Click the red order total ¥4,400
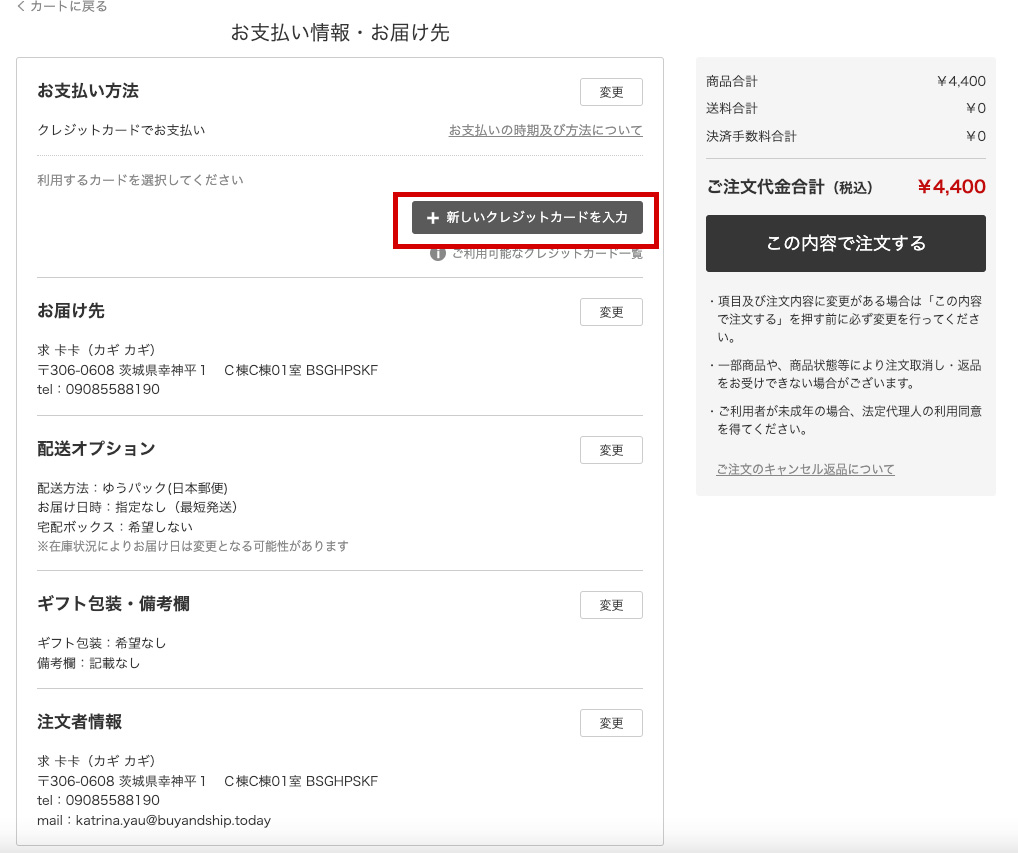The height and width of the screenshot is (853, 1018). pos(951,187)
